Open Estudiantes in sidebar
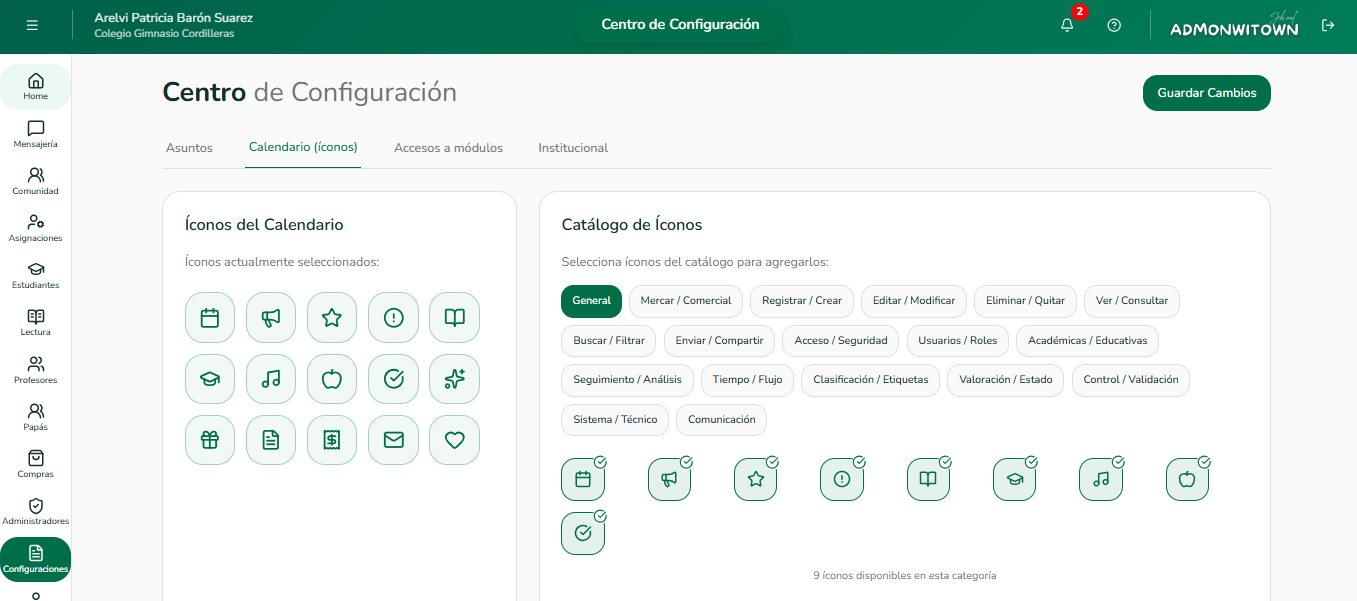1357x601 pixels. pos(36,275)
